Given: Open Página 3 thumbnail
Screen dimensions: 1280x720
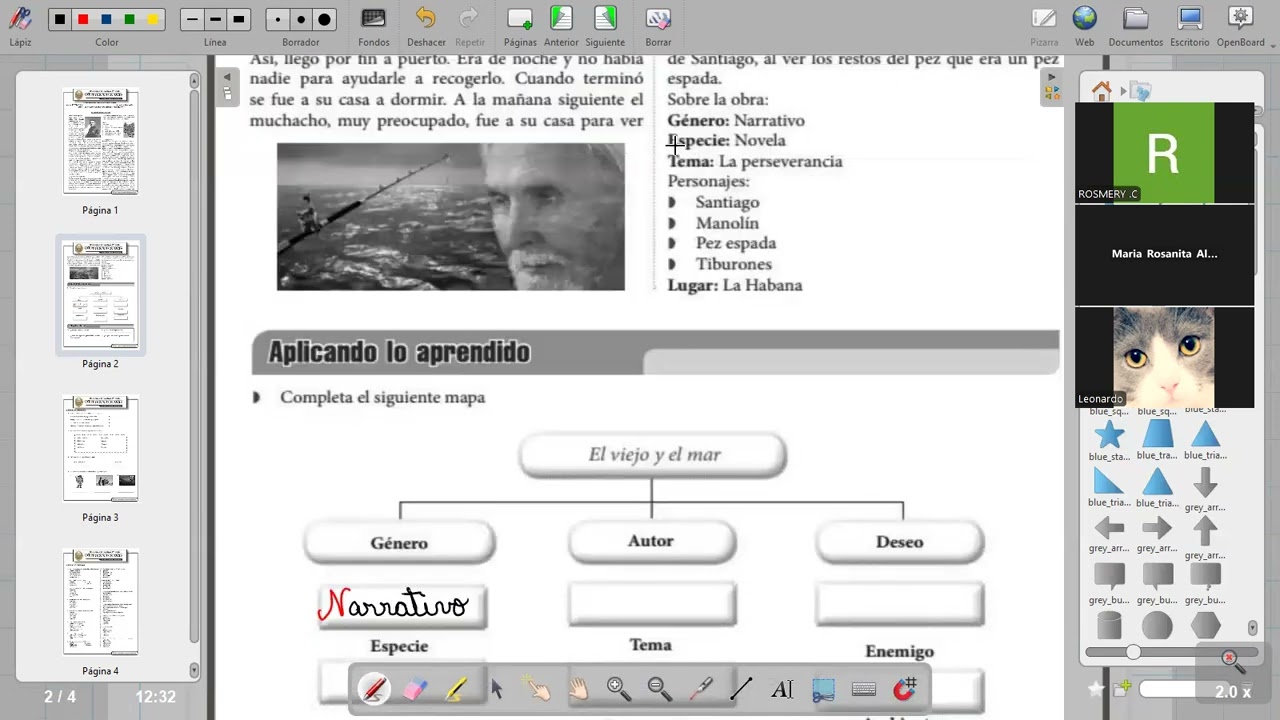Looking at the screenshot, I should point(101,449).
